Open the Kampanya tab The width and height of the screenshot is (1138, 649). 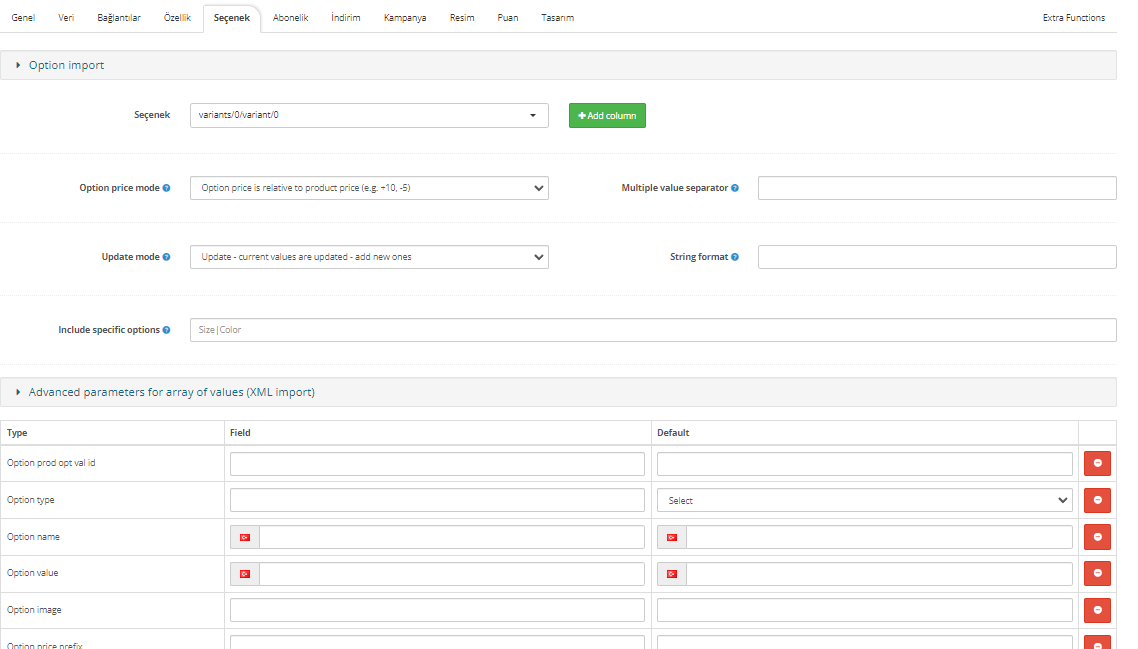[x=405, y=17]
